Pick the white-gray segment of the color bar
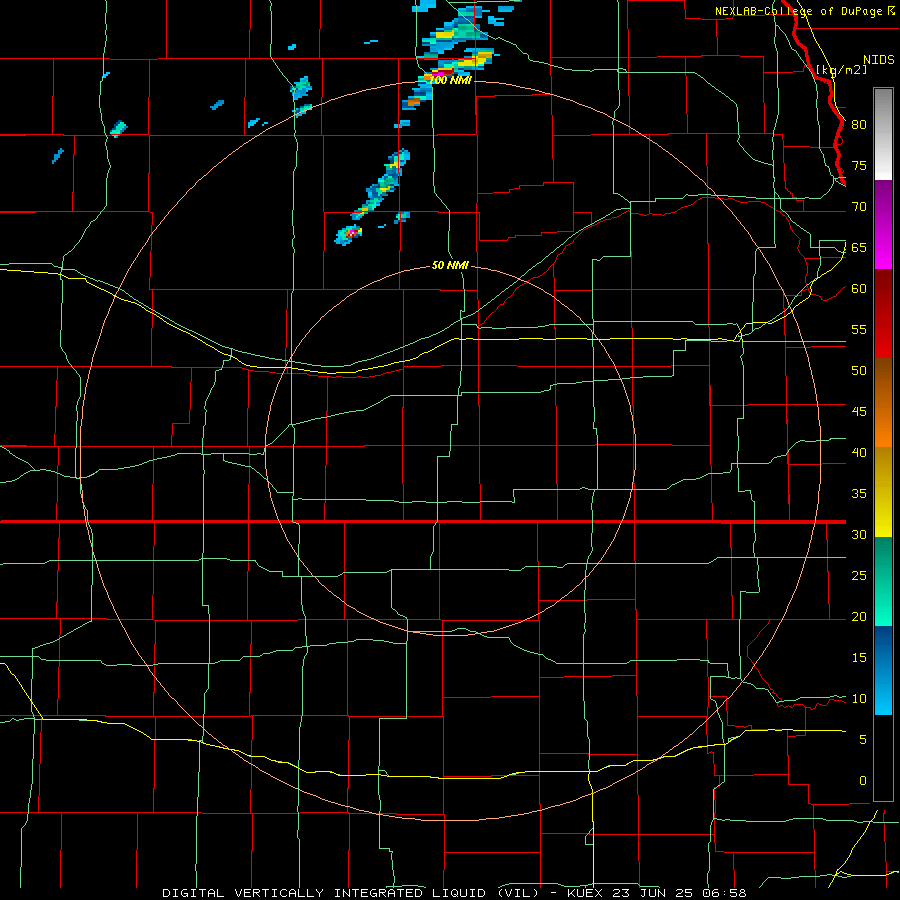Image resolution: width=900 pixels, height=900 pixels. click(883, 134)
